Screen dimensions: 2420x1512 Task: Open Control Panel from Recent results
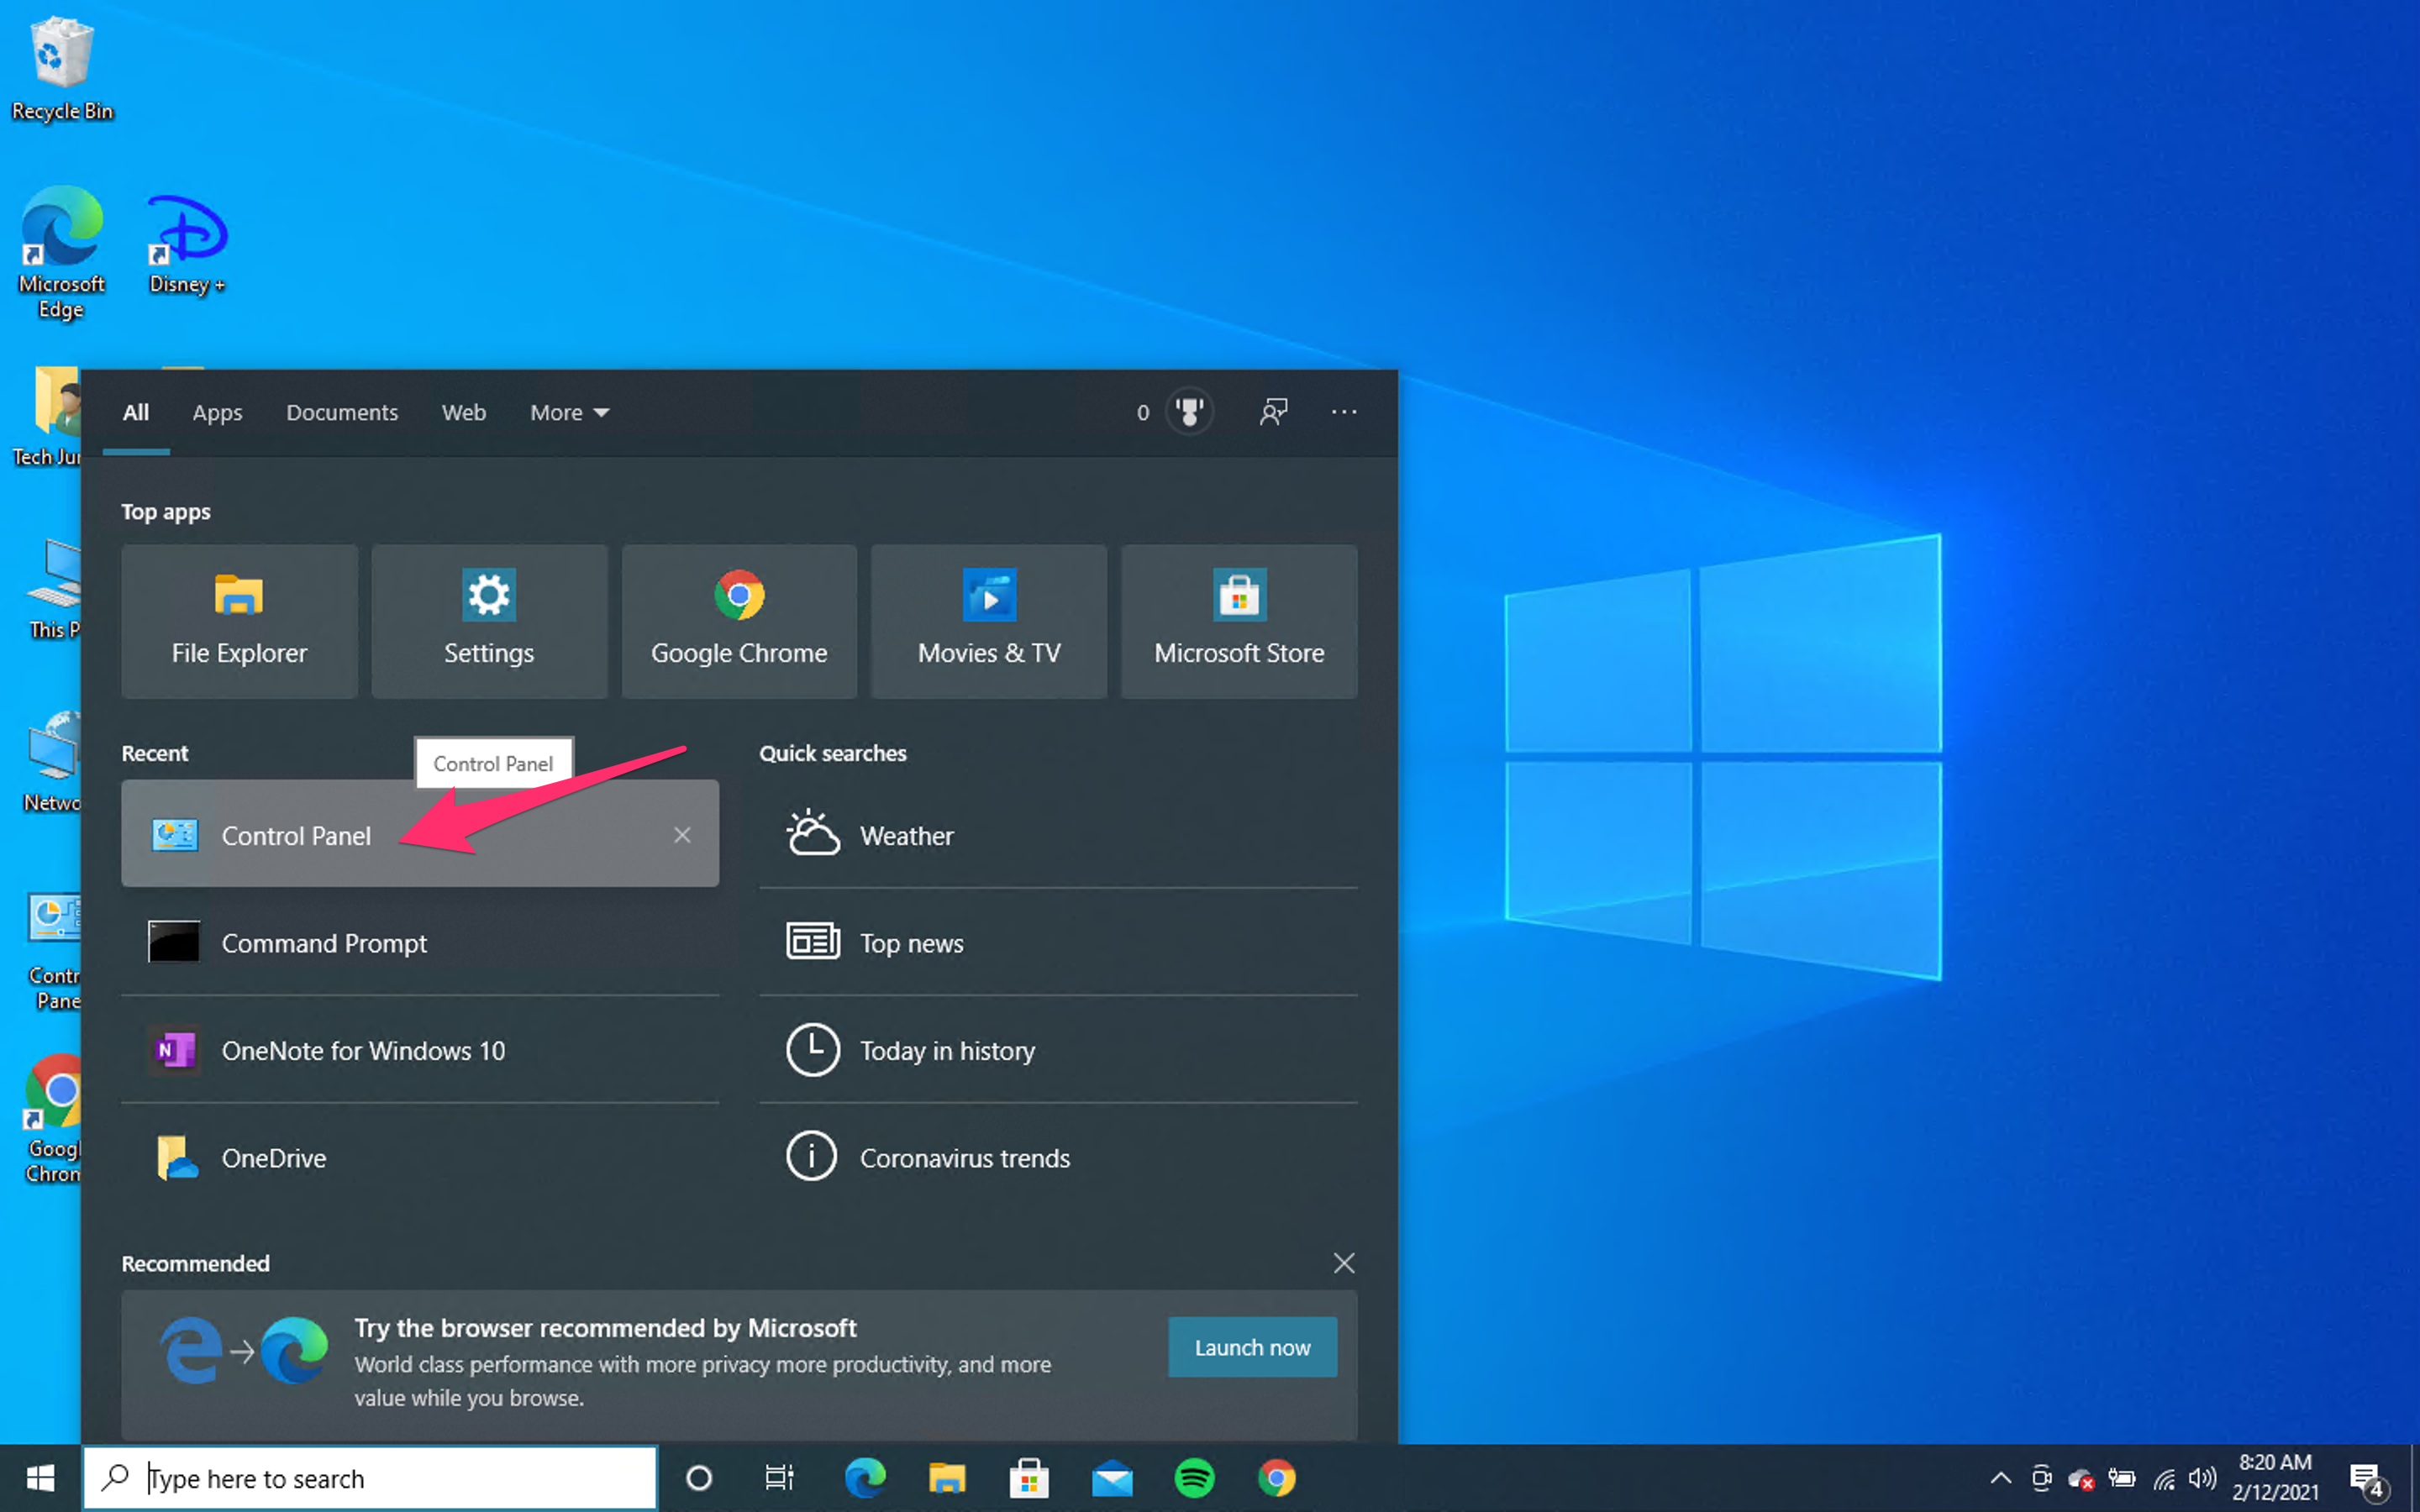click(296, 835)
